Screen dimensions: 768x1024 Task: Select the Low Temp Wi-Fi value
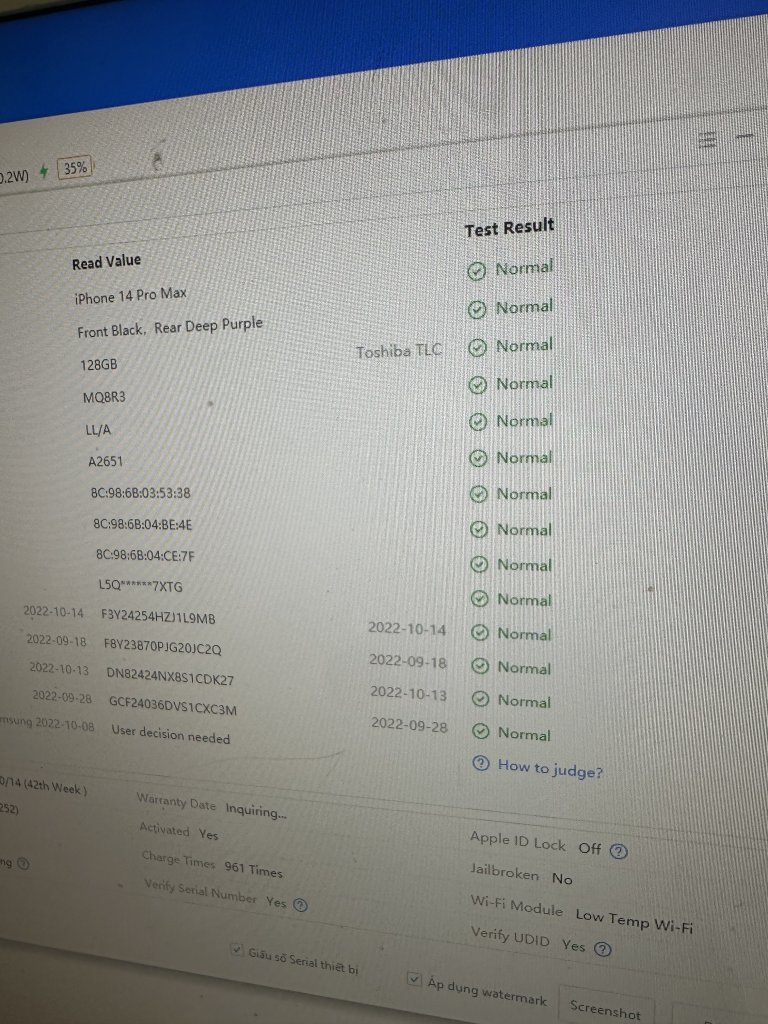pos(634,921)
